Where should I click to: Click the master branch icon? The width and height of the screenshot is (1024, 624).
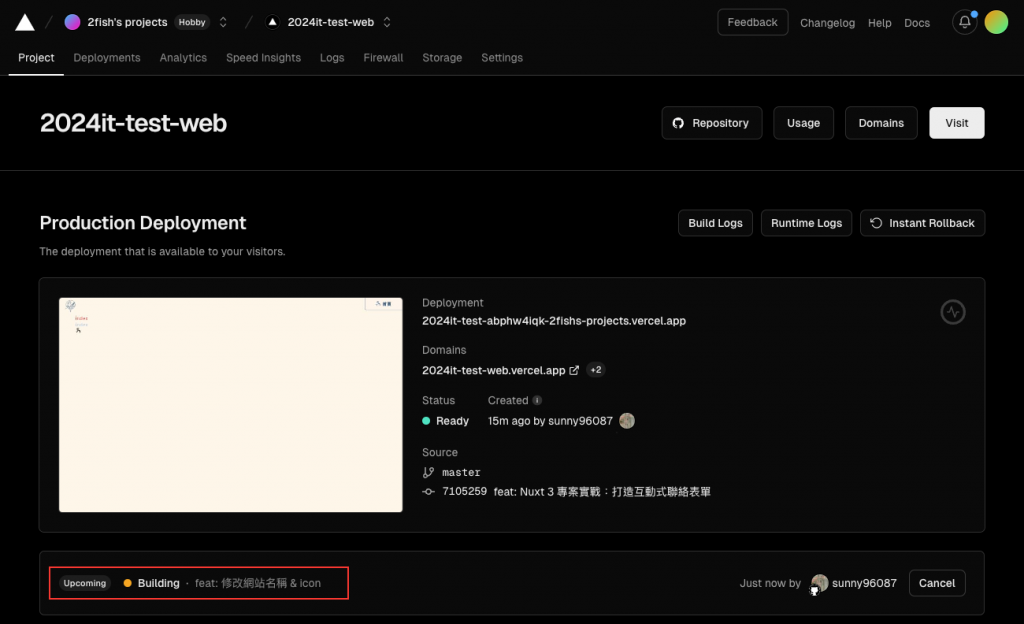(428, 472)
